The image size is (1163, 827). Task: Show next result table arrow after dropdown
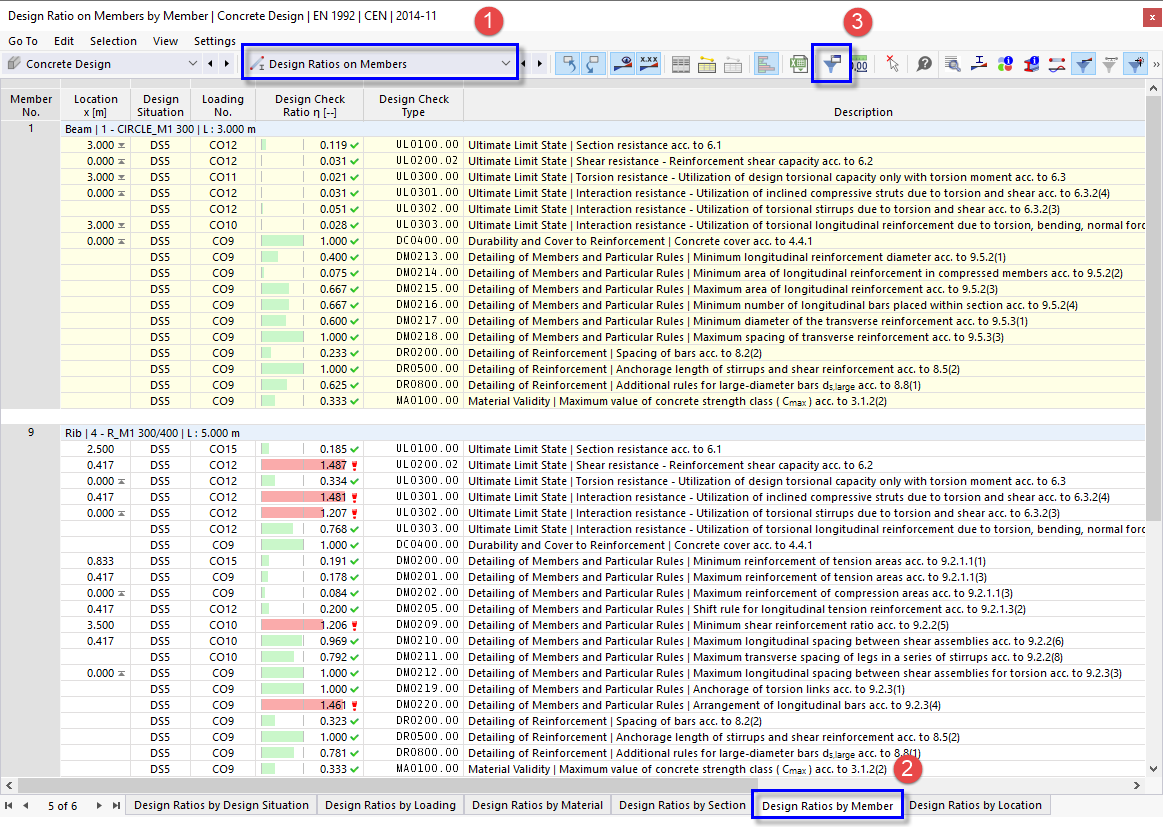point(540,64)
